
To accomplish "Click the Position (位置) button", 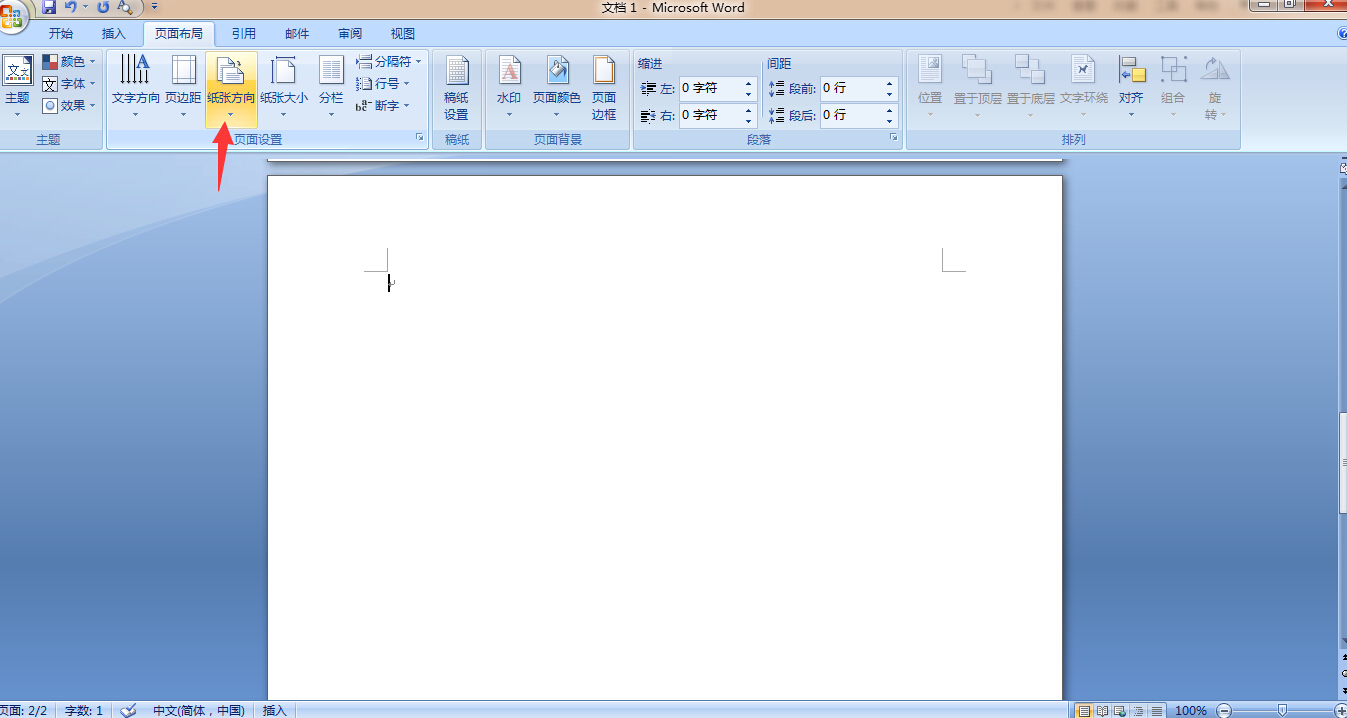I will (x=930, y=87).
